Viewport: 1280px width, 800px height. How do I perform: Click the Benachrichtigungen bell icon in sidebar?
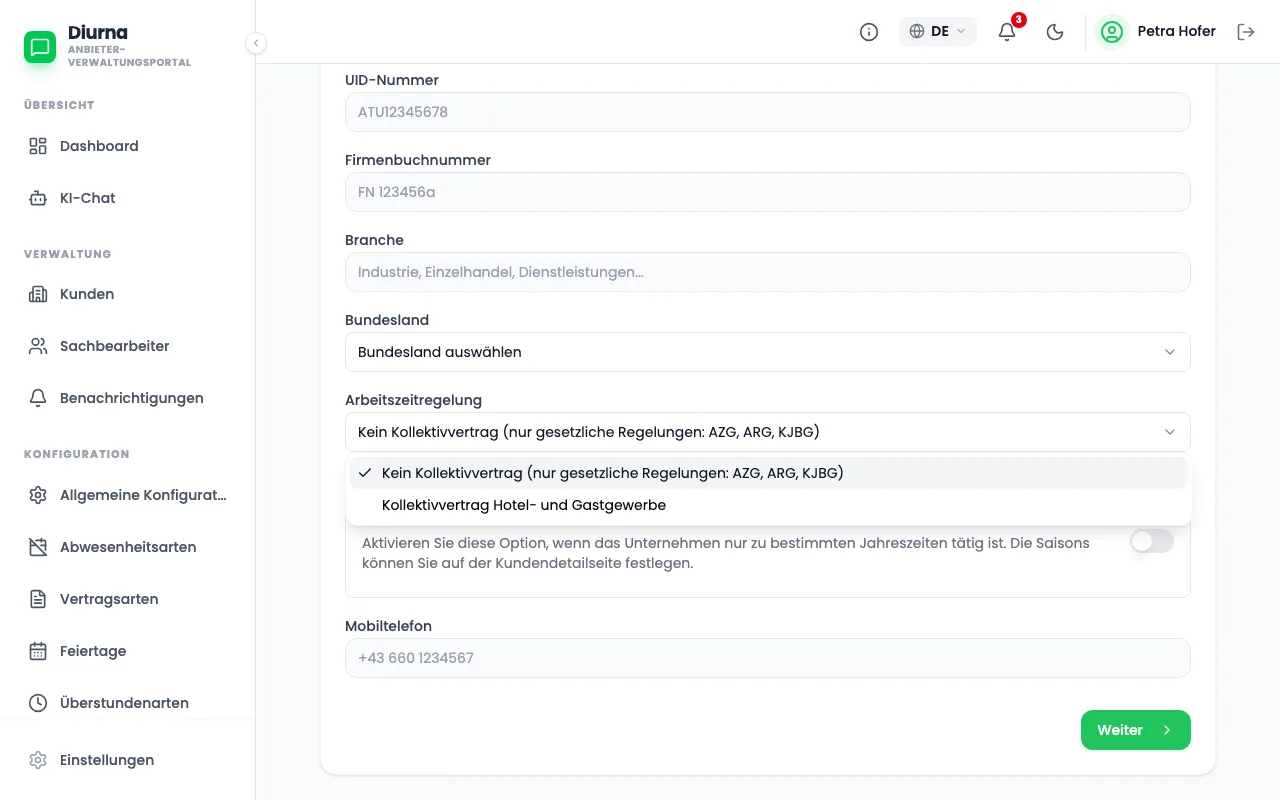pos(38,398)
